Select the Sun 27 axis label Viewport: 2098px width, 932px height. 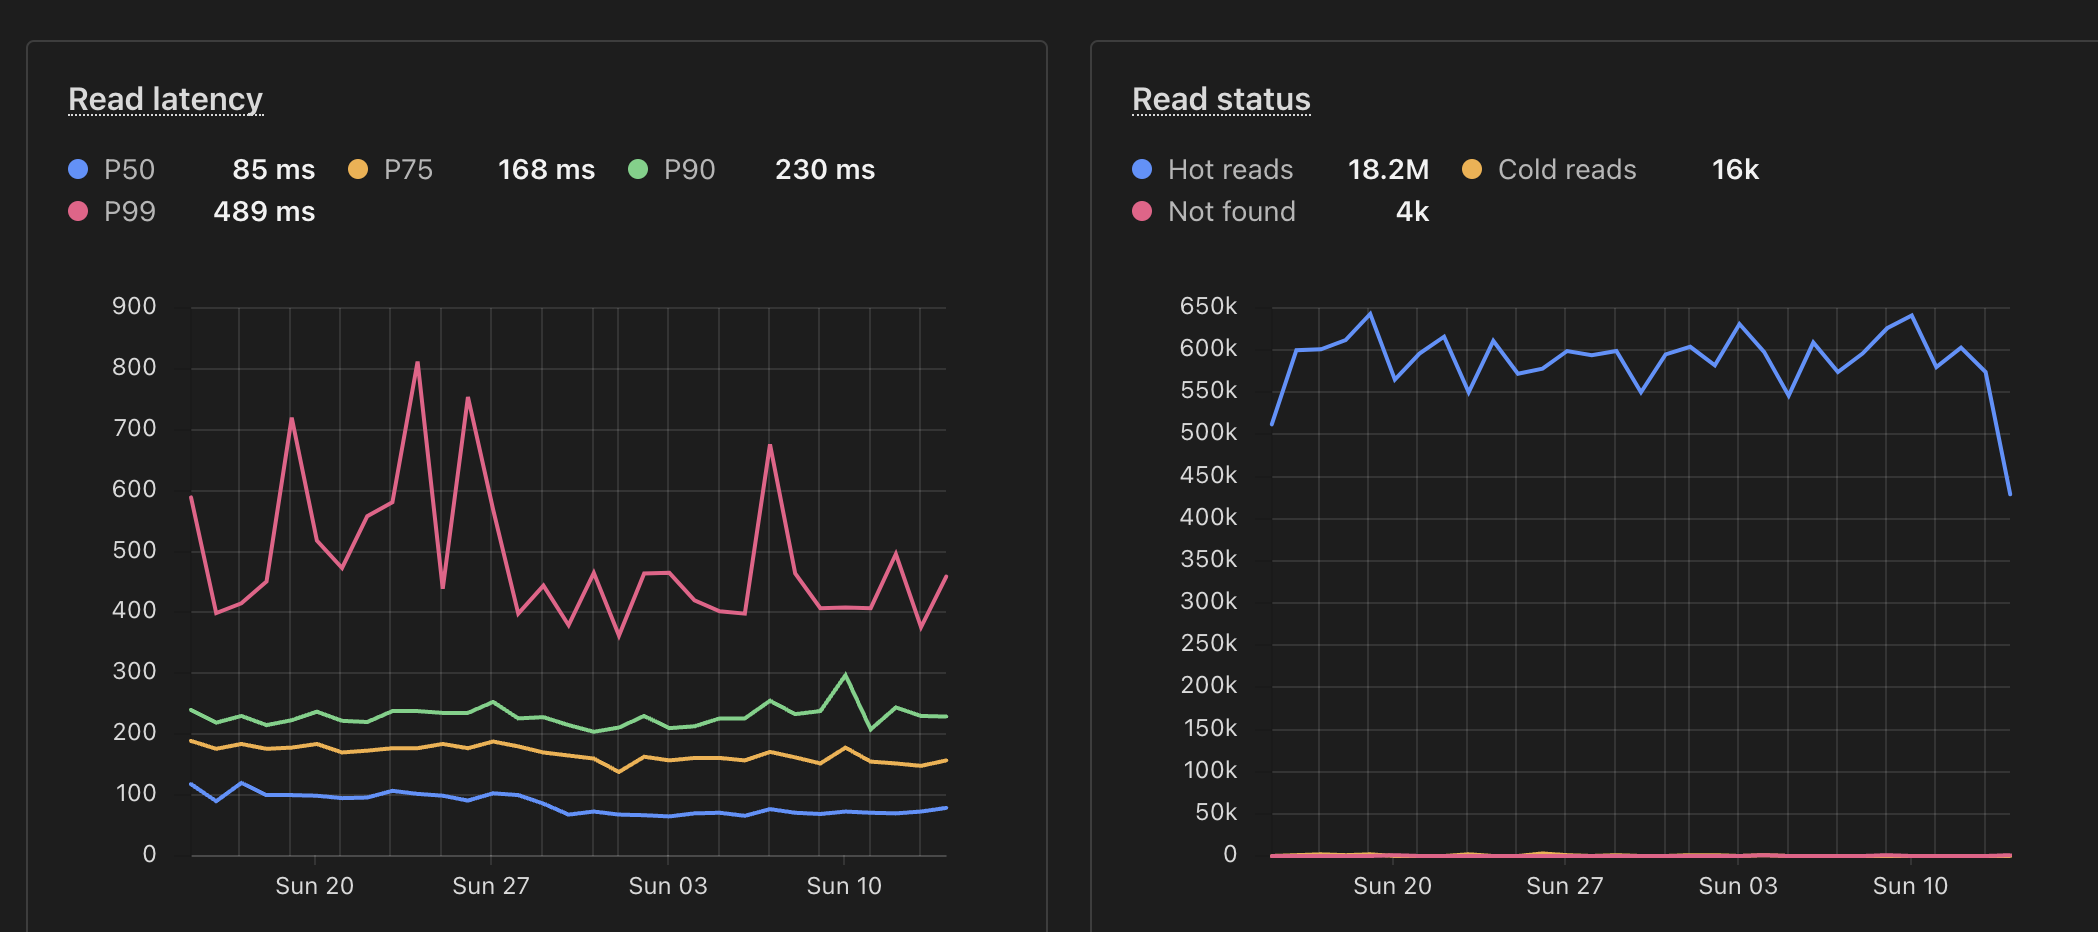click(x=492, y=885)
